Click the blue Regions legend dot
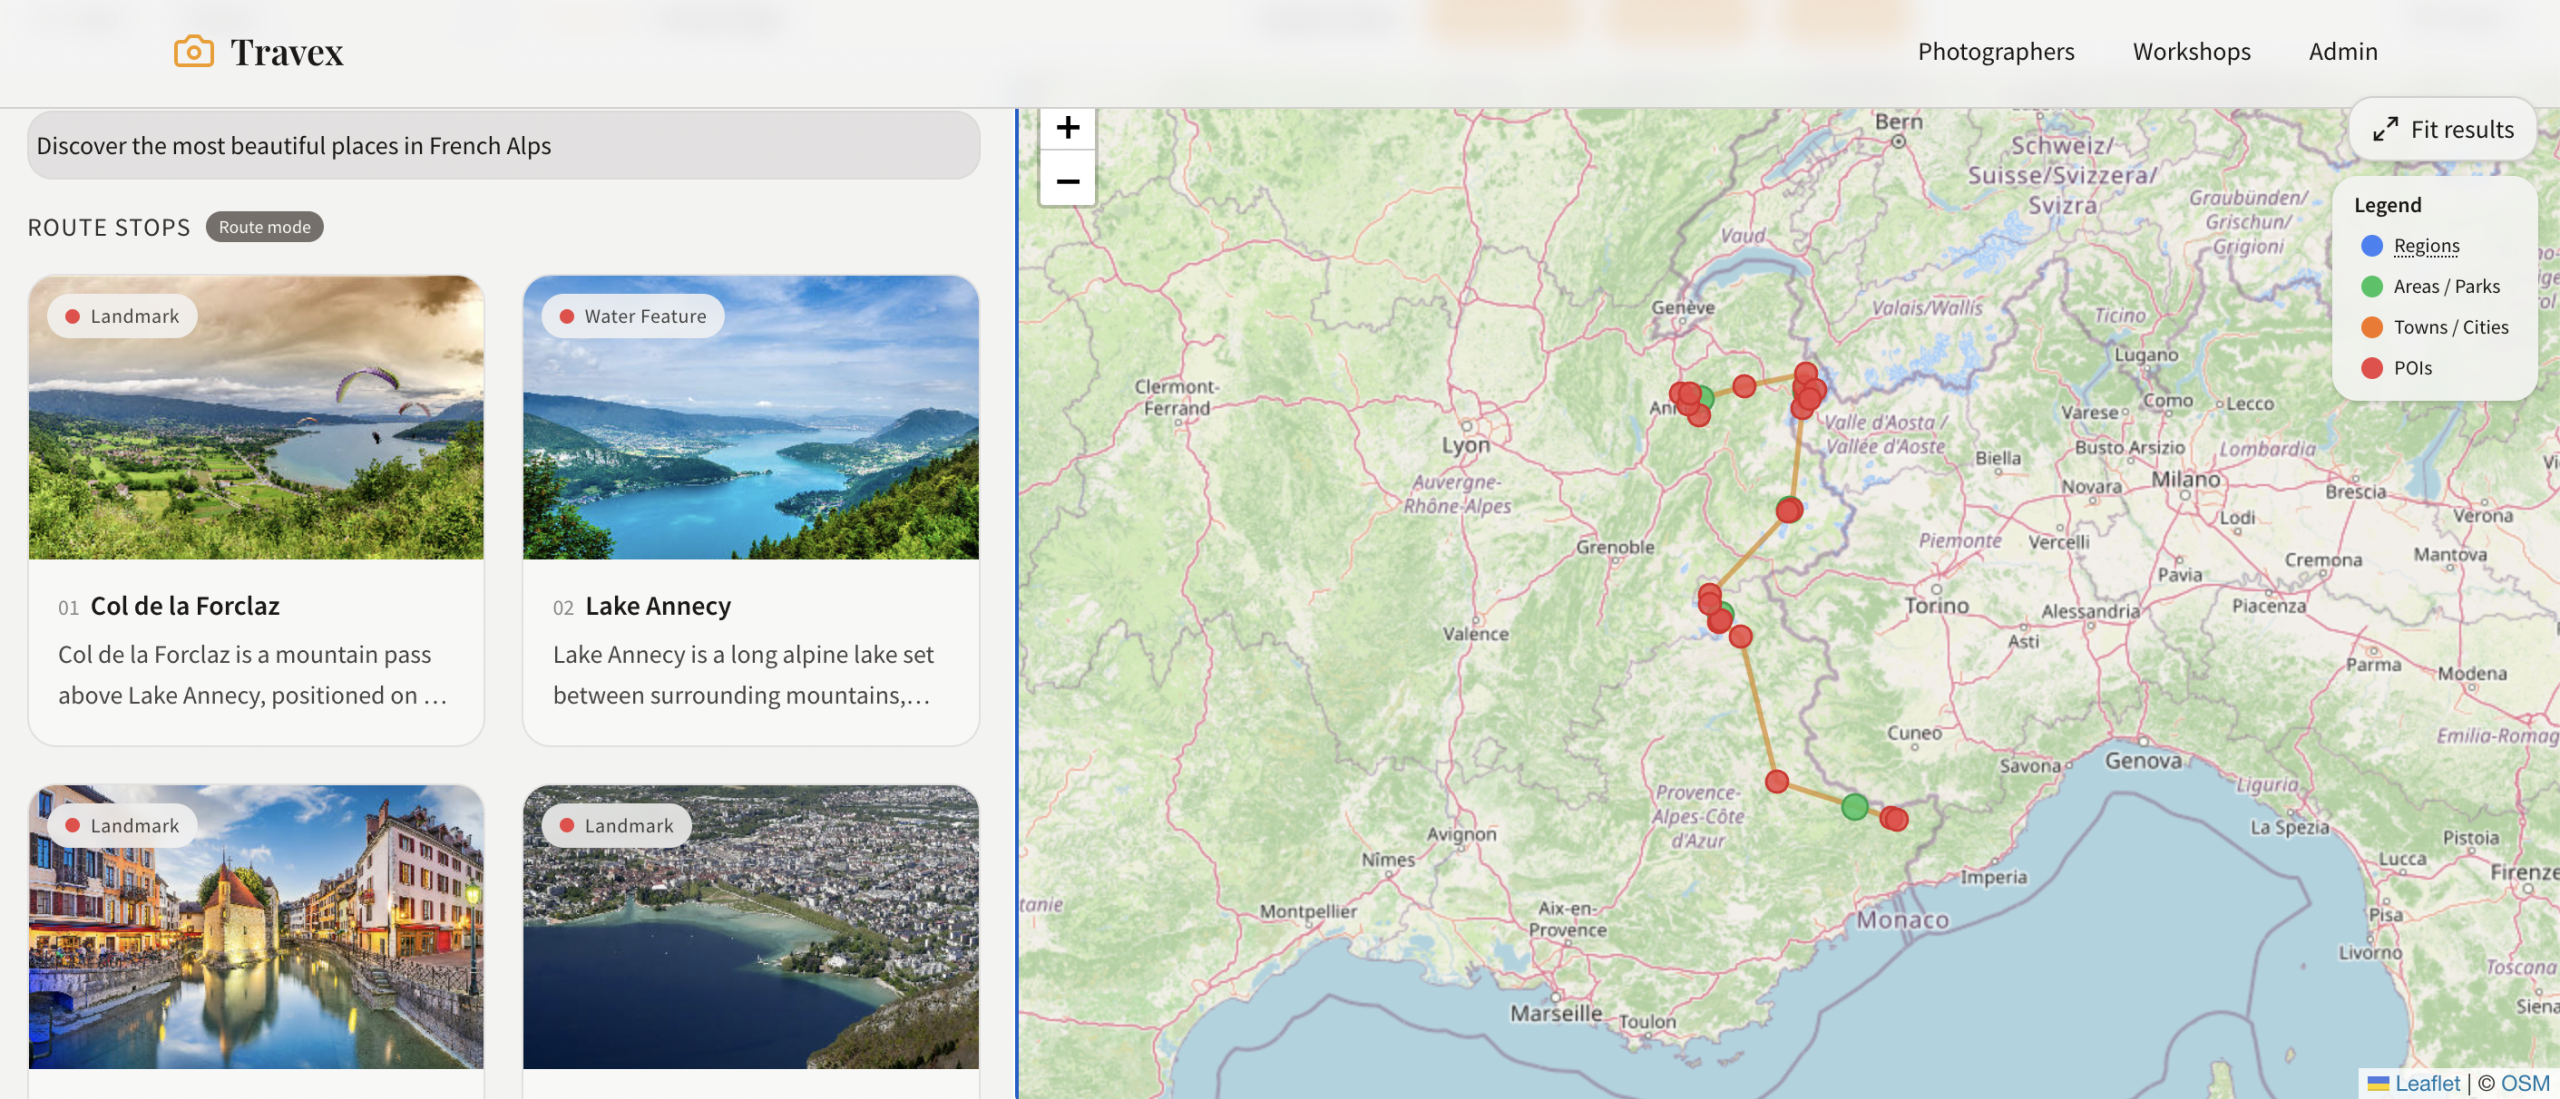The height and width of the screenshot is (1099, 2560). [2371, 246]
